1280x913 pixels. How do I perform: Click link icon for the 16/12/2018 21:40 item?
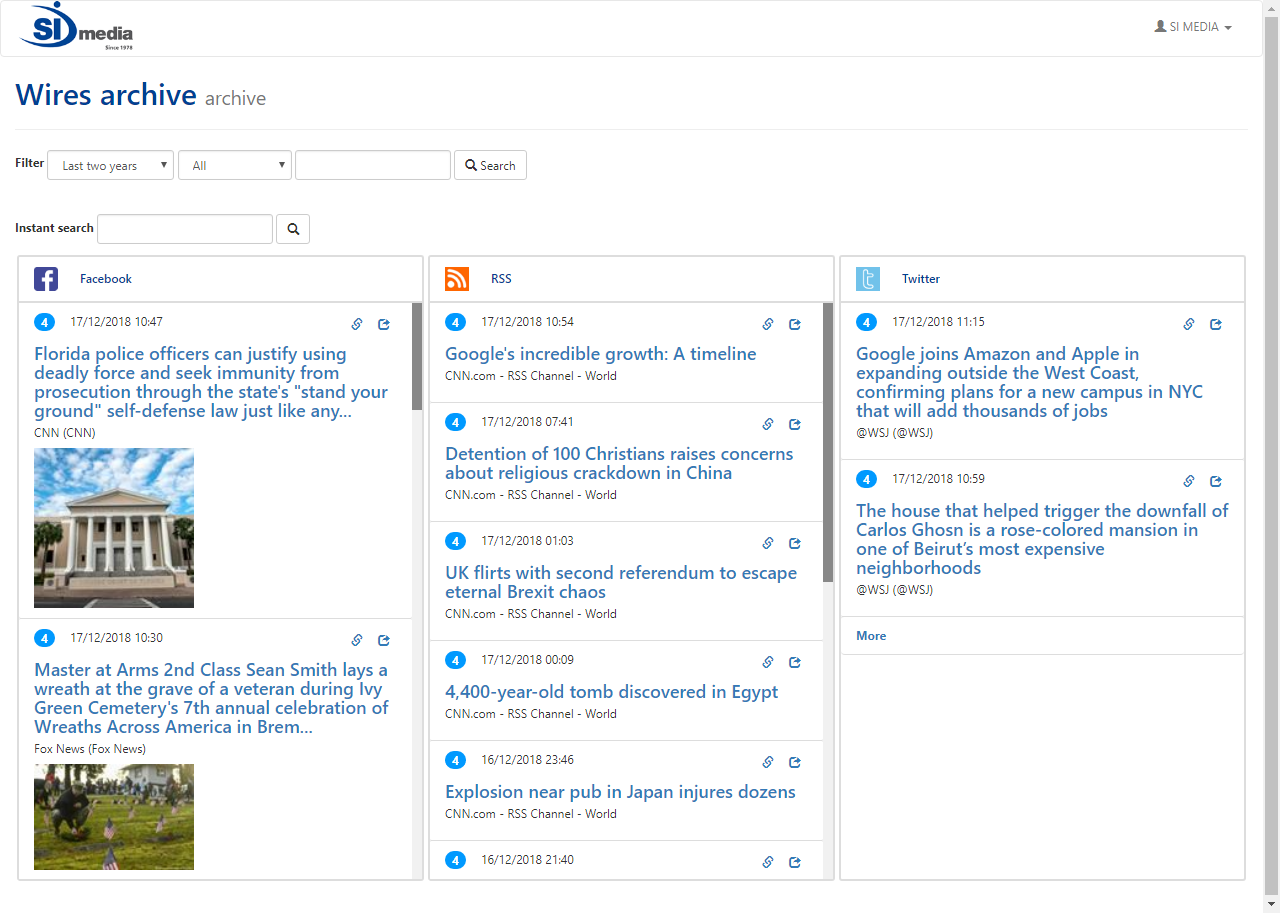tap(768, 862)
